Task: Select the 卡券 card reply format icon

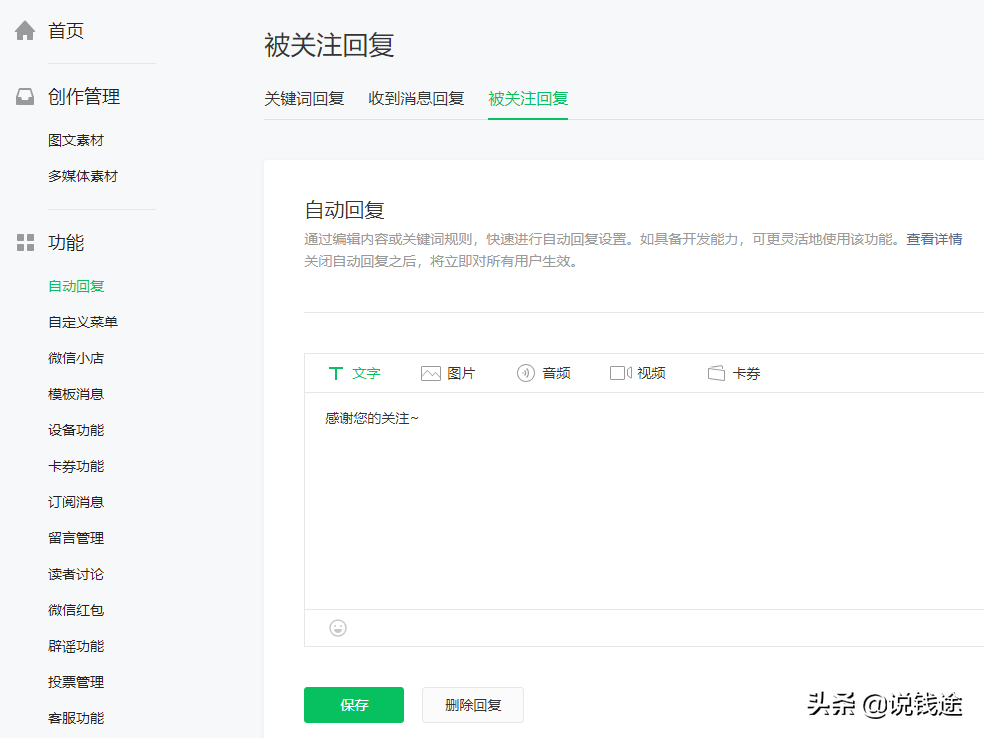Action: click(x=716, y=372)
